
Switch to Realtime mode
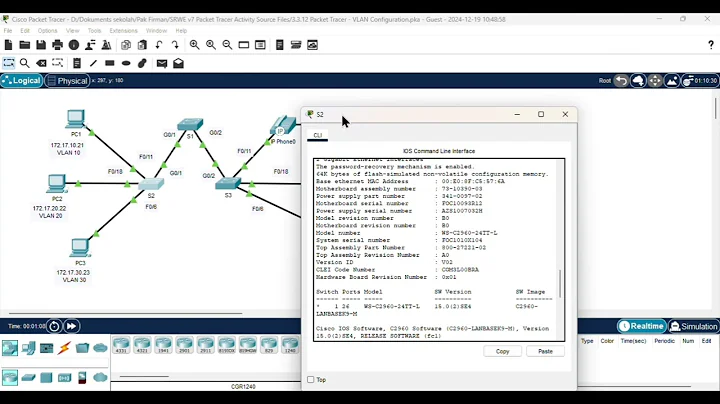(x=641, y=326)
